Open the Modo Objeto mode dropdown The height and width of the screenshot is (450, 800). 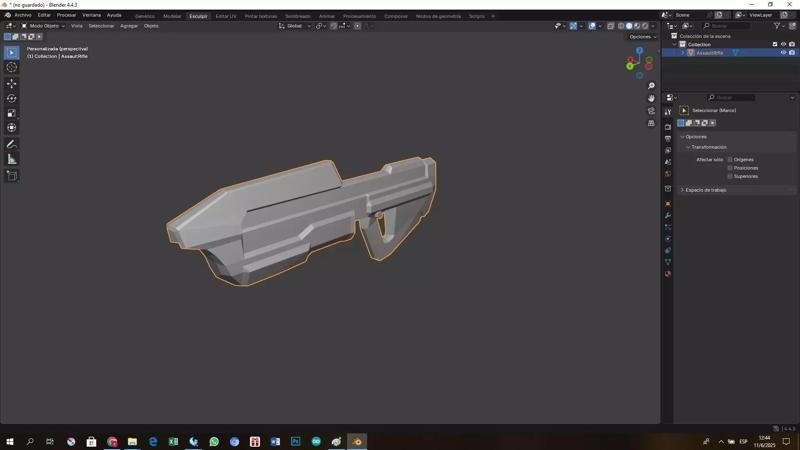tap(44, 26)
